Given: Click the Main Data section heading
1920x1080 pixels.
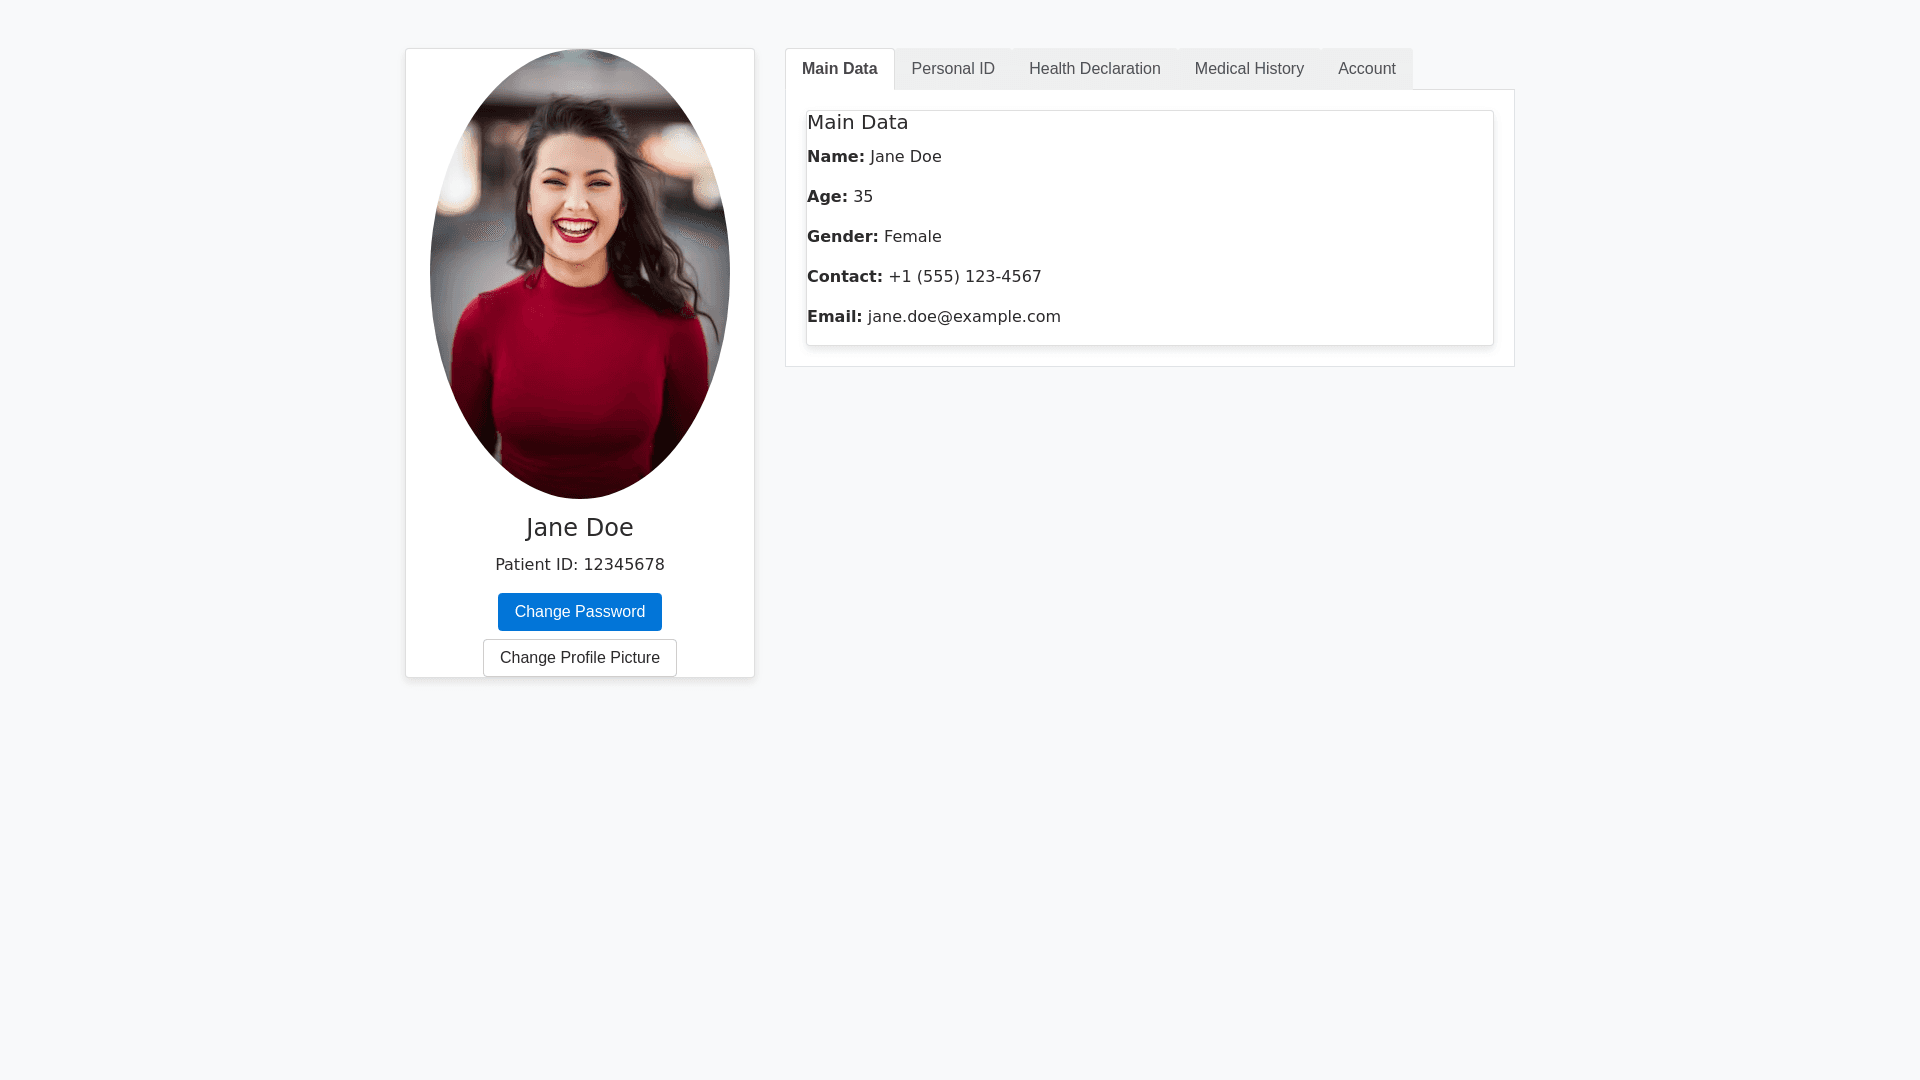Looking at the screenshot, I should point(857,123).
